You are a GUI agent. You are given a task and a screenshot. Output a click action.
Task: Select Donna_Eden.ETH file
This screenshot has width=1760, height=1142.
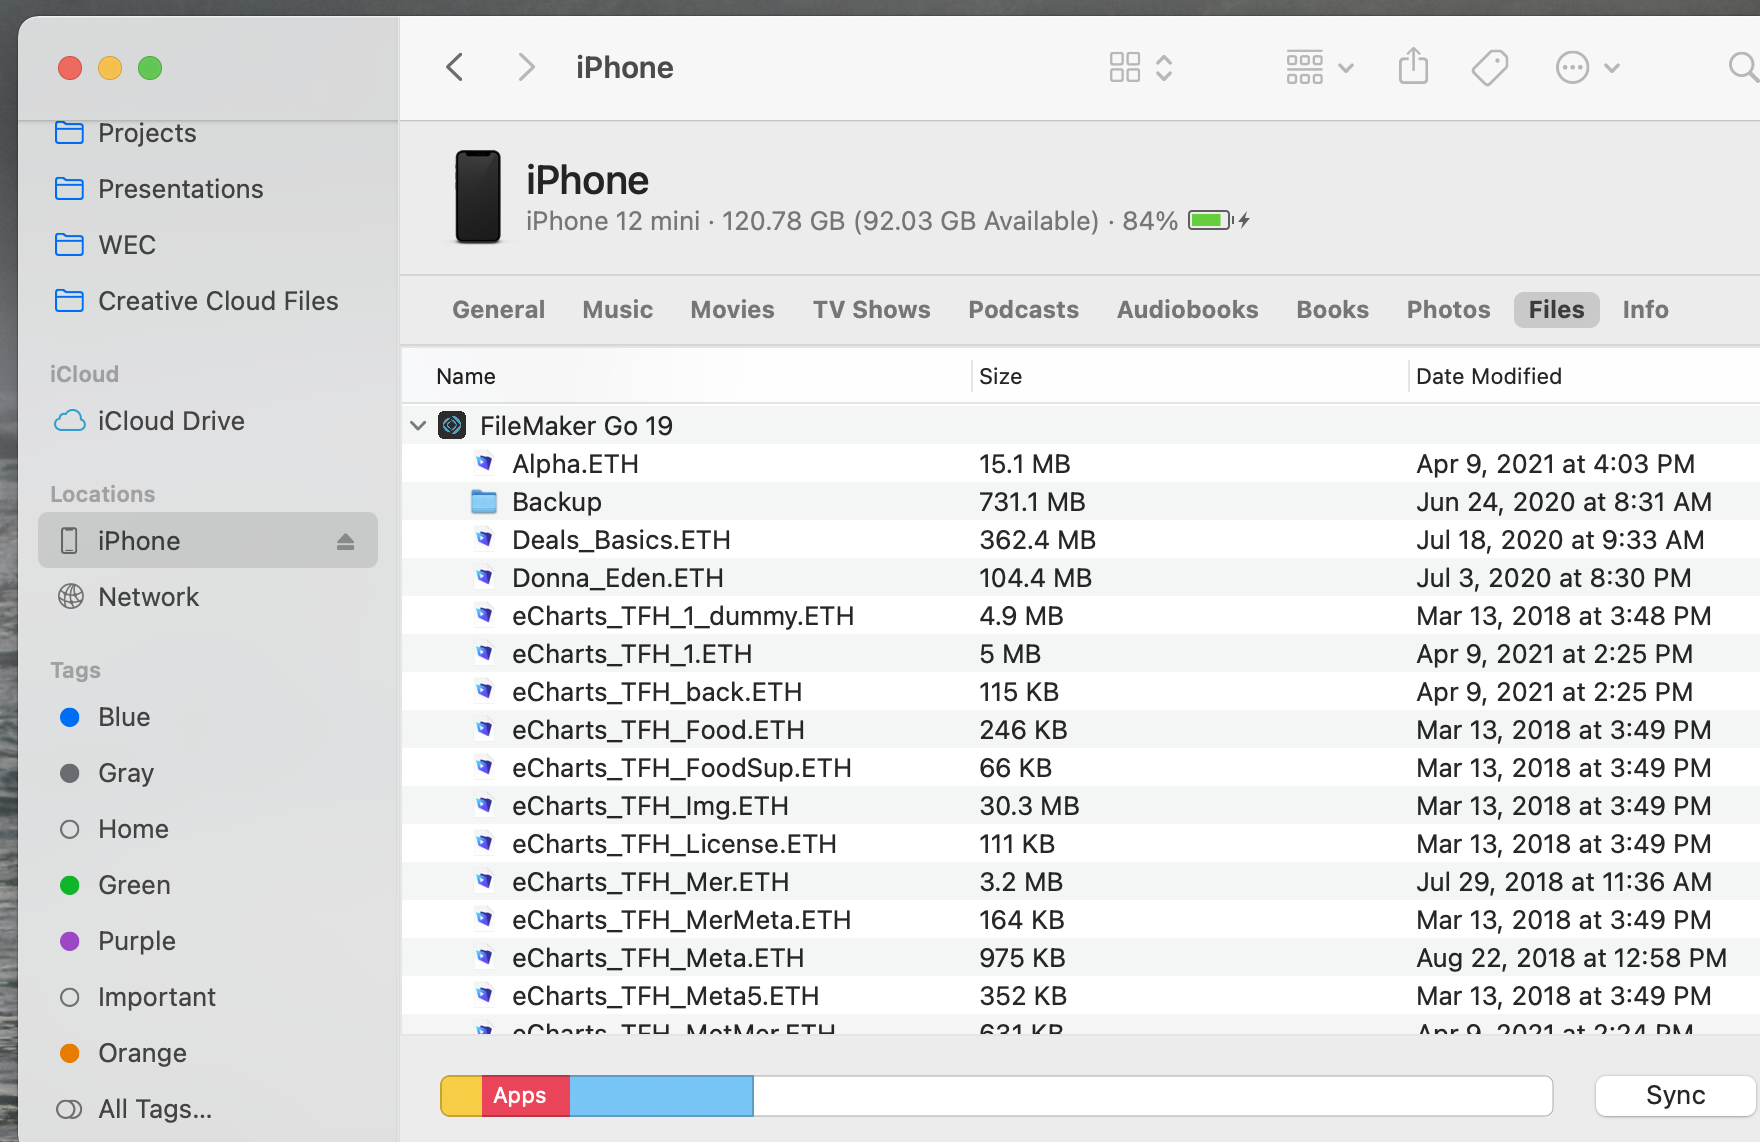click(x=1080, y=578)
